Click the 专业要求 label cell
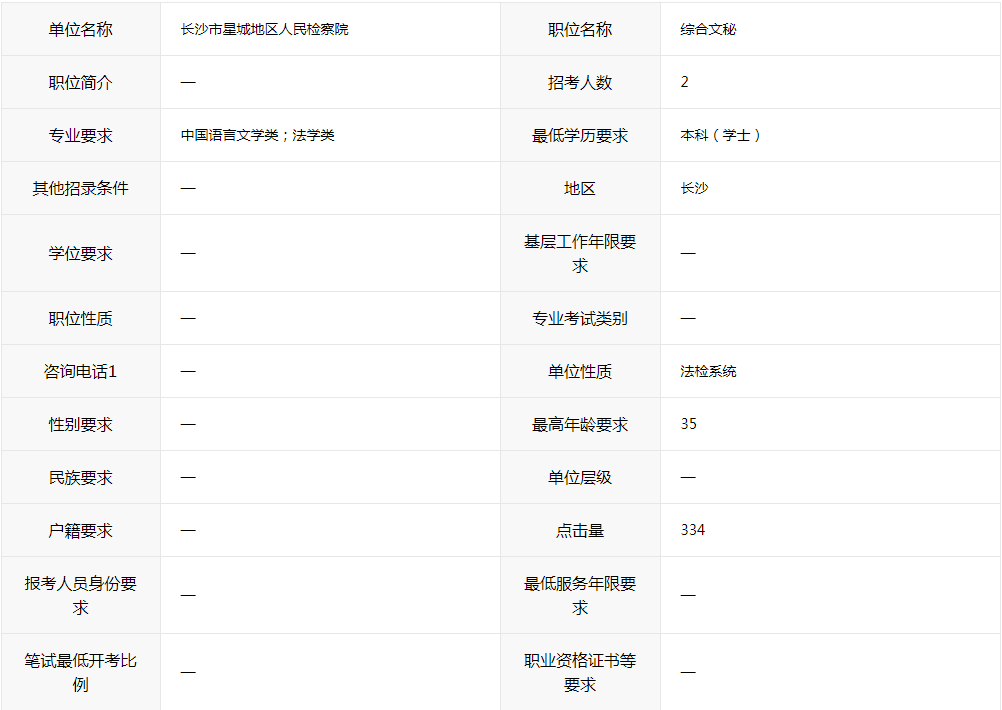This screenshot has width=1002, height=710. point(81,135)
